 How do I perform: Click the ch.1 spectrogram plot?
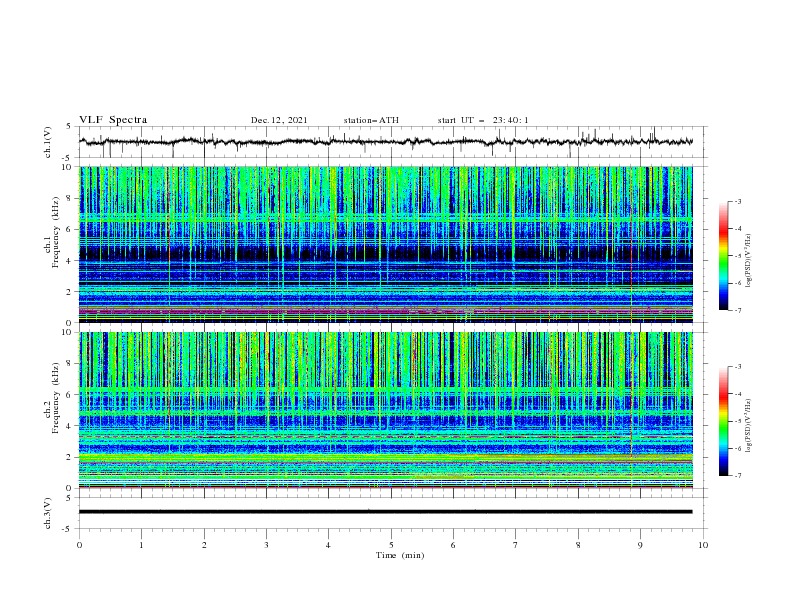coord(386,244)
